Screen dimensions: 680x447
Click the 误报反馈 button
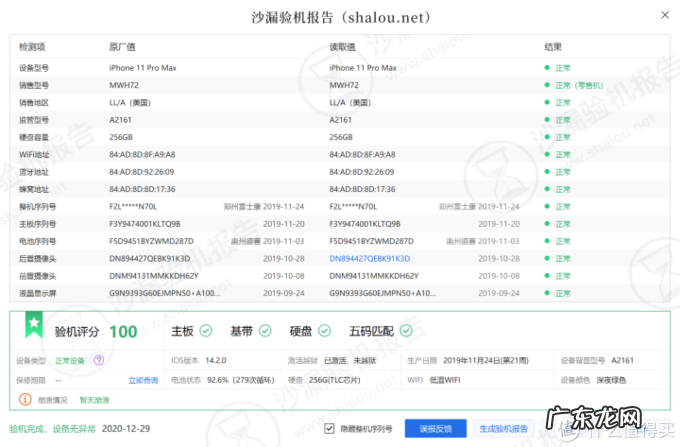[435, 429]
